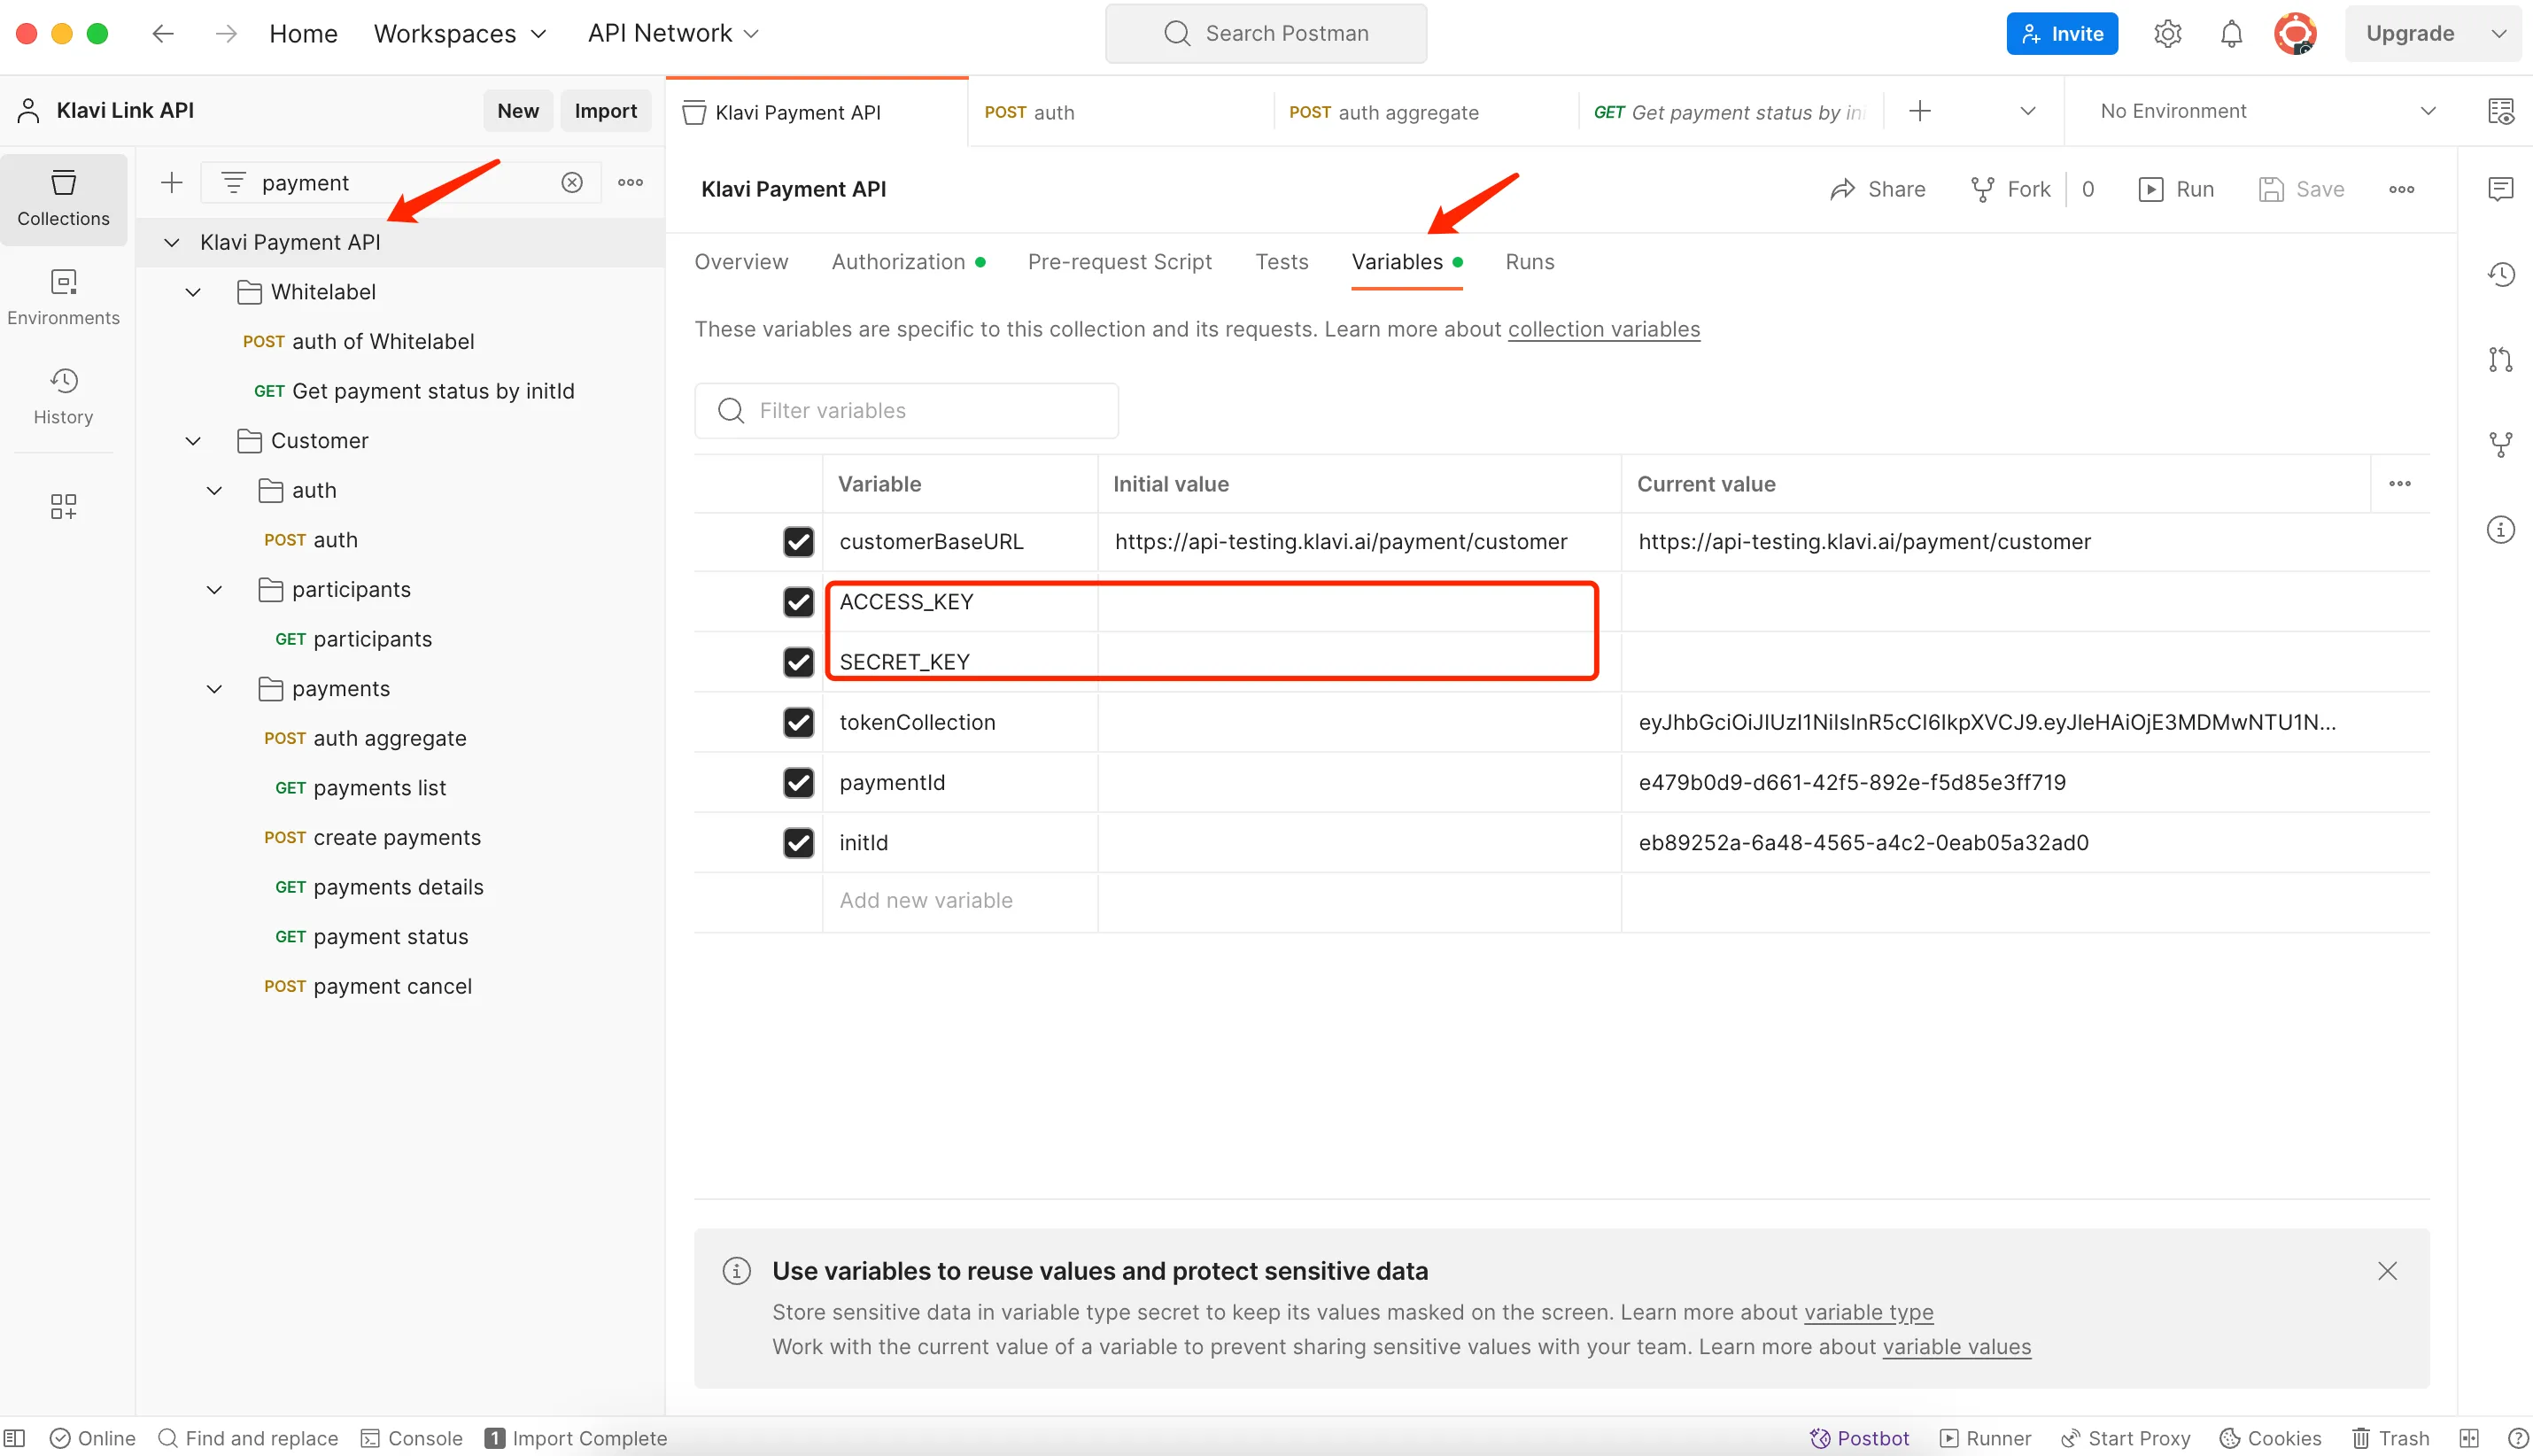Click the New button
The height and width of the screenshot is (1456, 2533).
pos(517,111)
